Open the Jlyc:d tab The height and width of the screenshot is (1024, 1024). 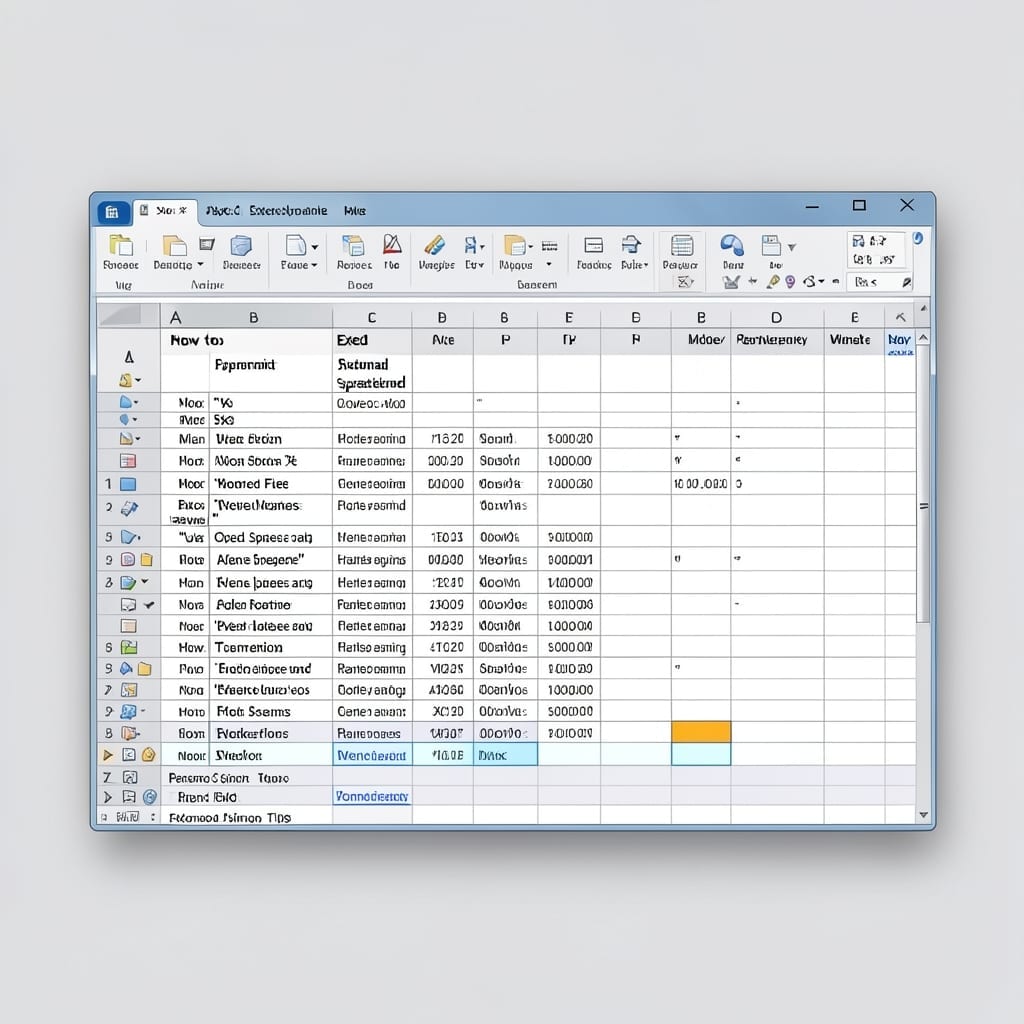click(223, 210)
